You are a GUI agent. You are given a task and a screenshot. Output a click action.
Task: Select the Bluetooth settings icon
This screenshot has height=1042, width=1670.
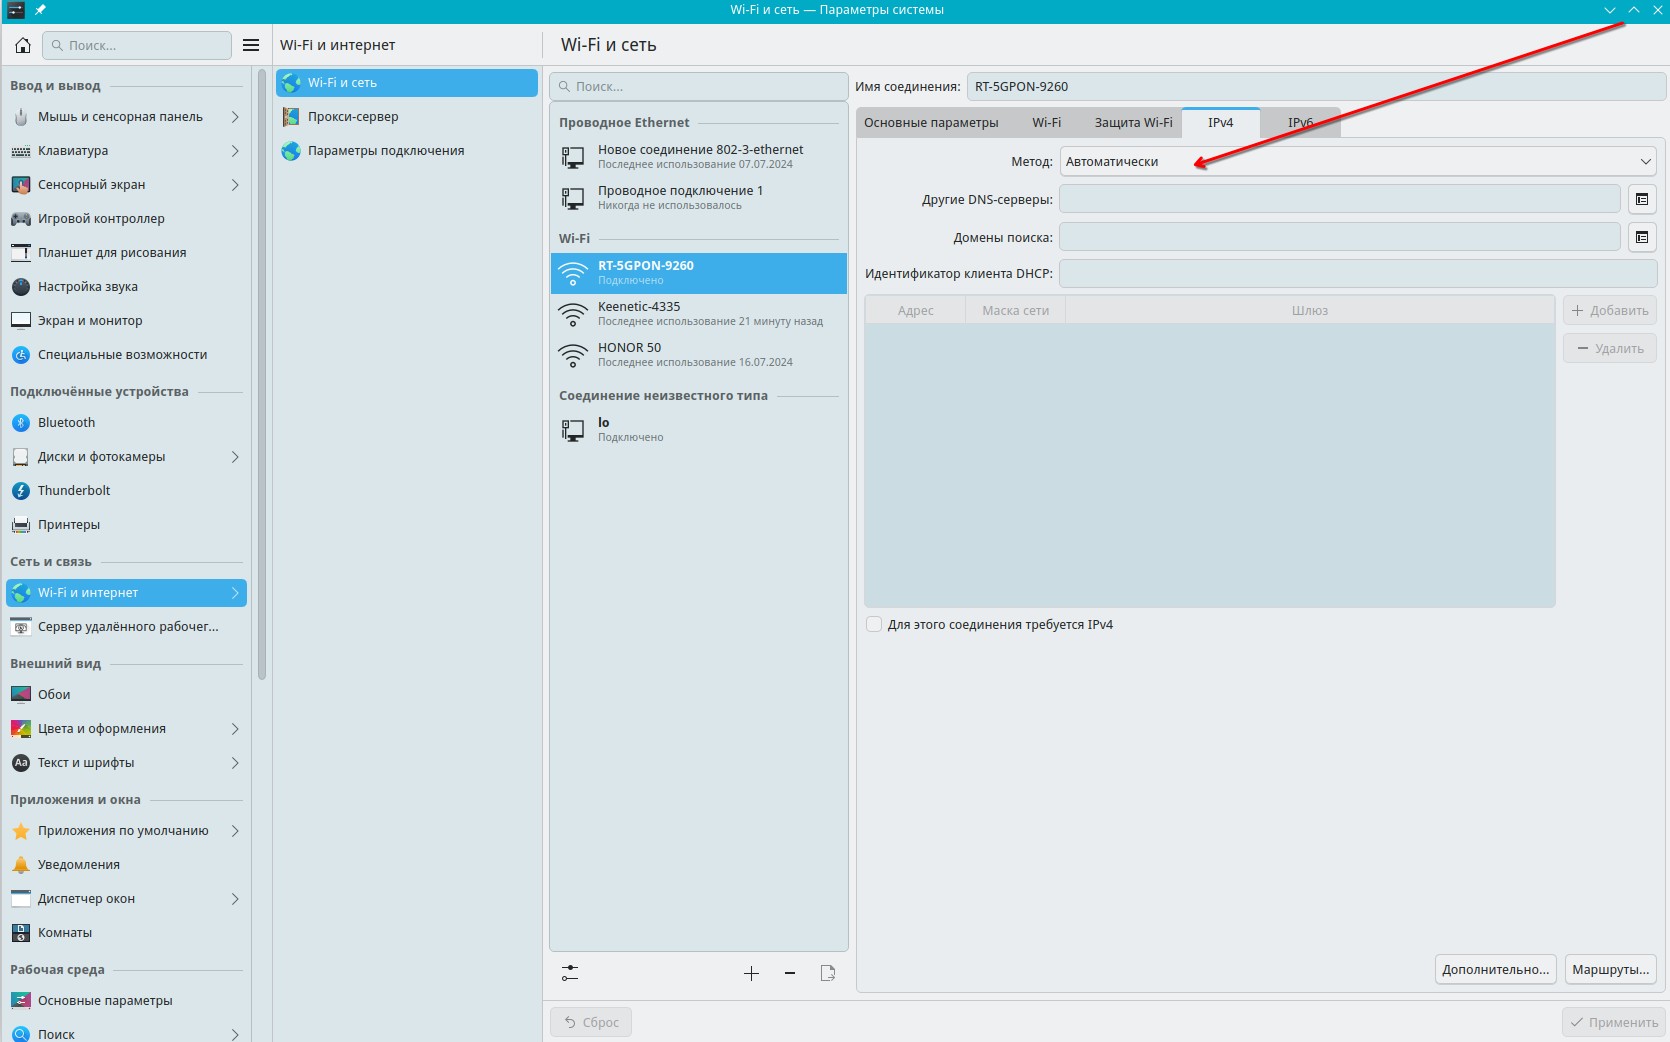pyautogui.click(x=21, y=423)
